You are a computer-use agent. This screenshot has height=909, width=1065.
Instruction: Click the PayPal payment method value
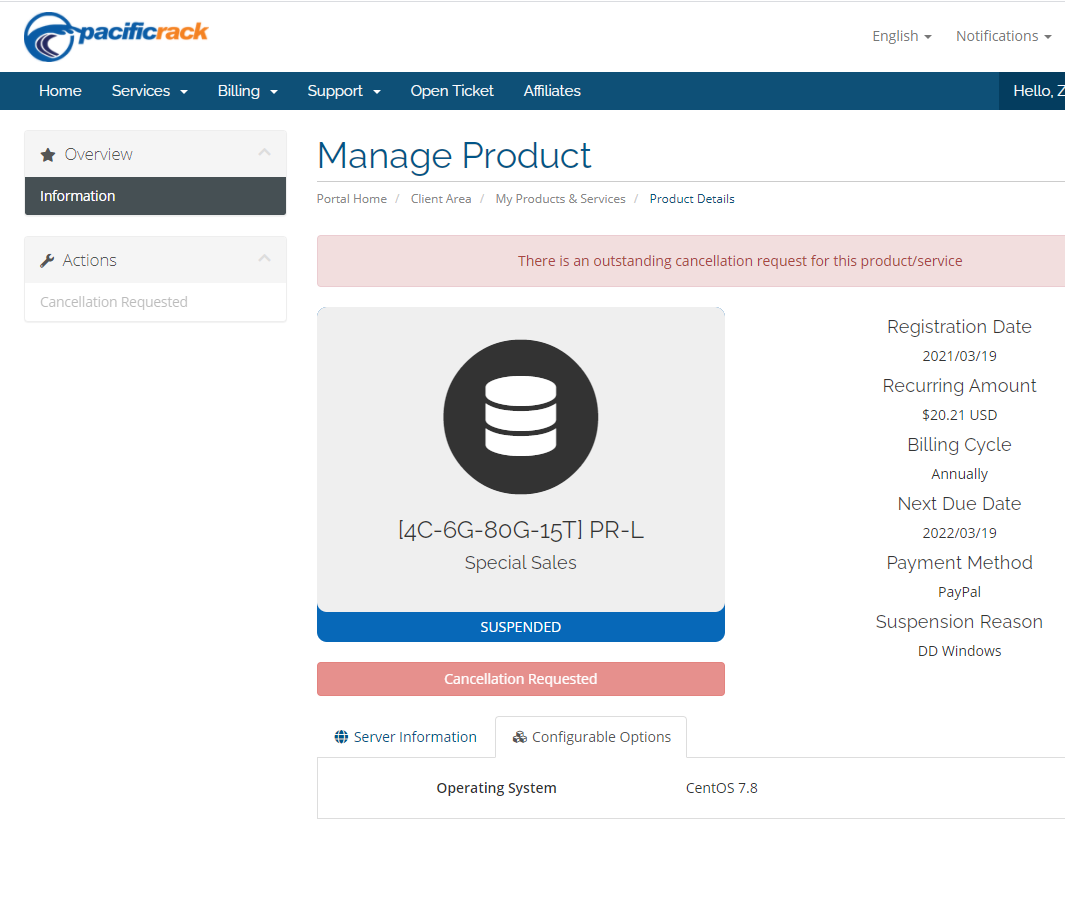coord(959,592)
